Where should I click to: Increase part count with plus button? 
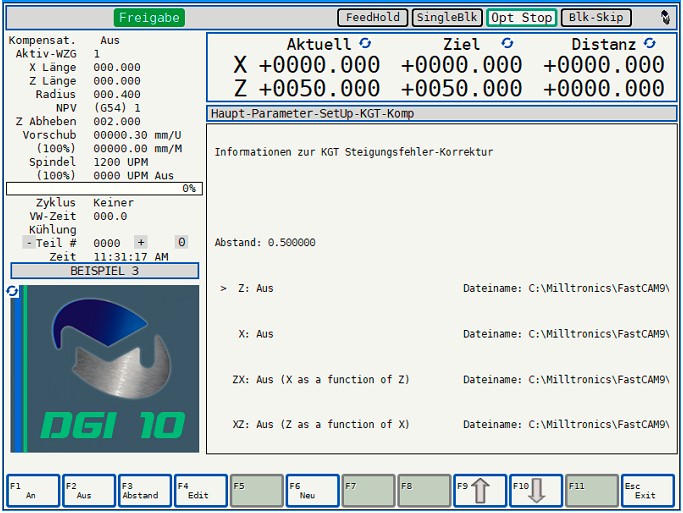point(141,242)
